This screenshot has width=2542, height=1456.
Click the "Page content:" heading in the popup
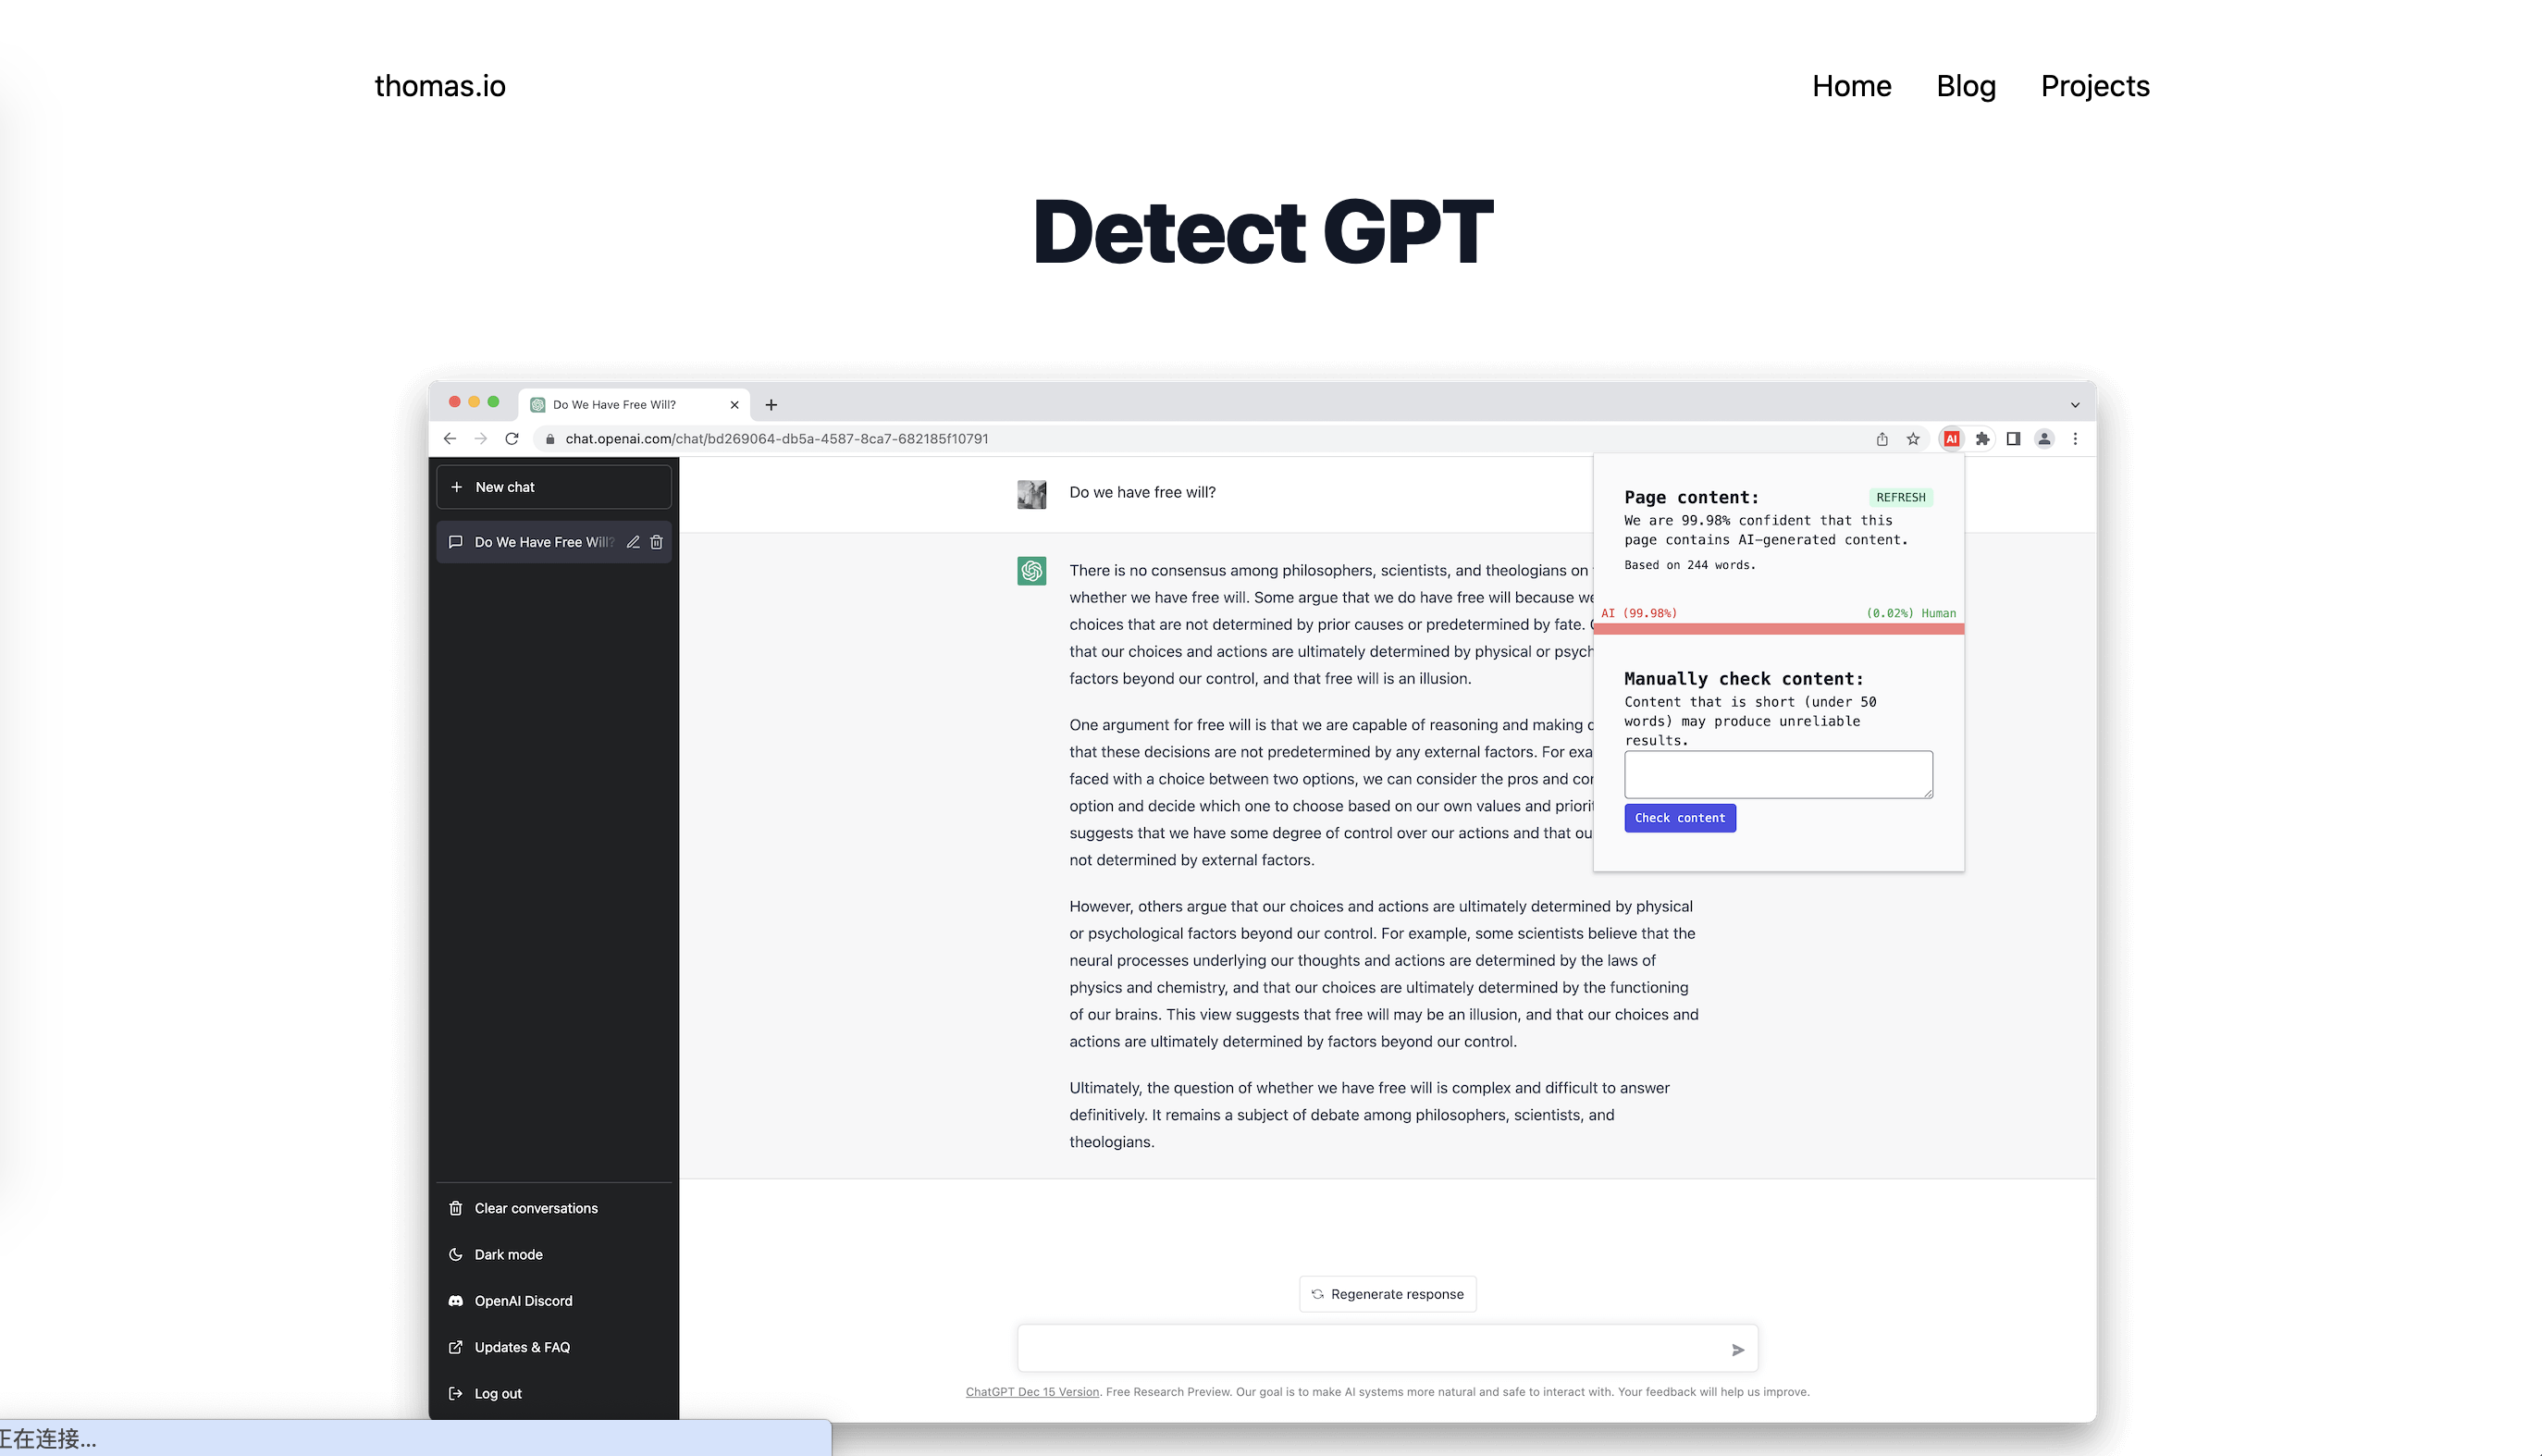[1691, 497]
